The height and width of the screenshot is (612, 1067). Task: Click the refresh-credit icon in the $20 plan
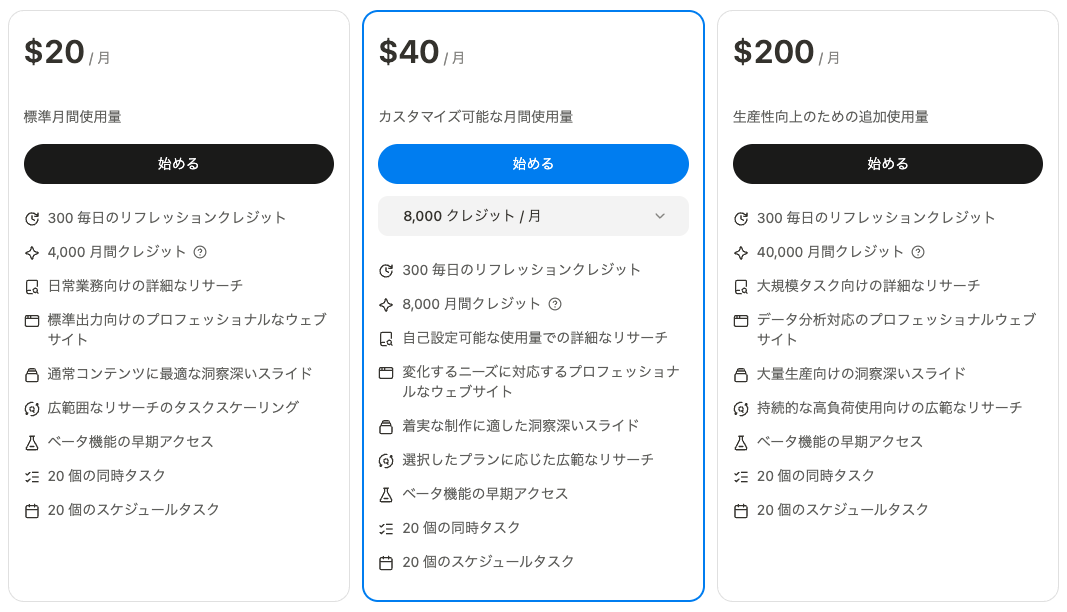(32, 218)
